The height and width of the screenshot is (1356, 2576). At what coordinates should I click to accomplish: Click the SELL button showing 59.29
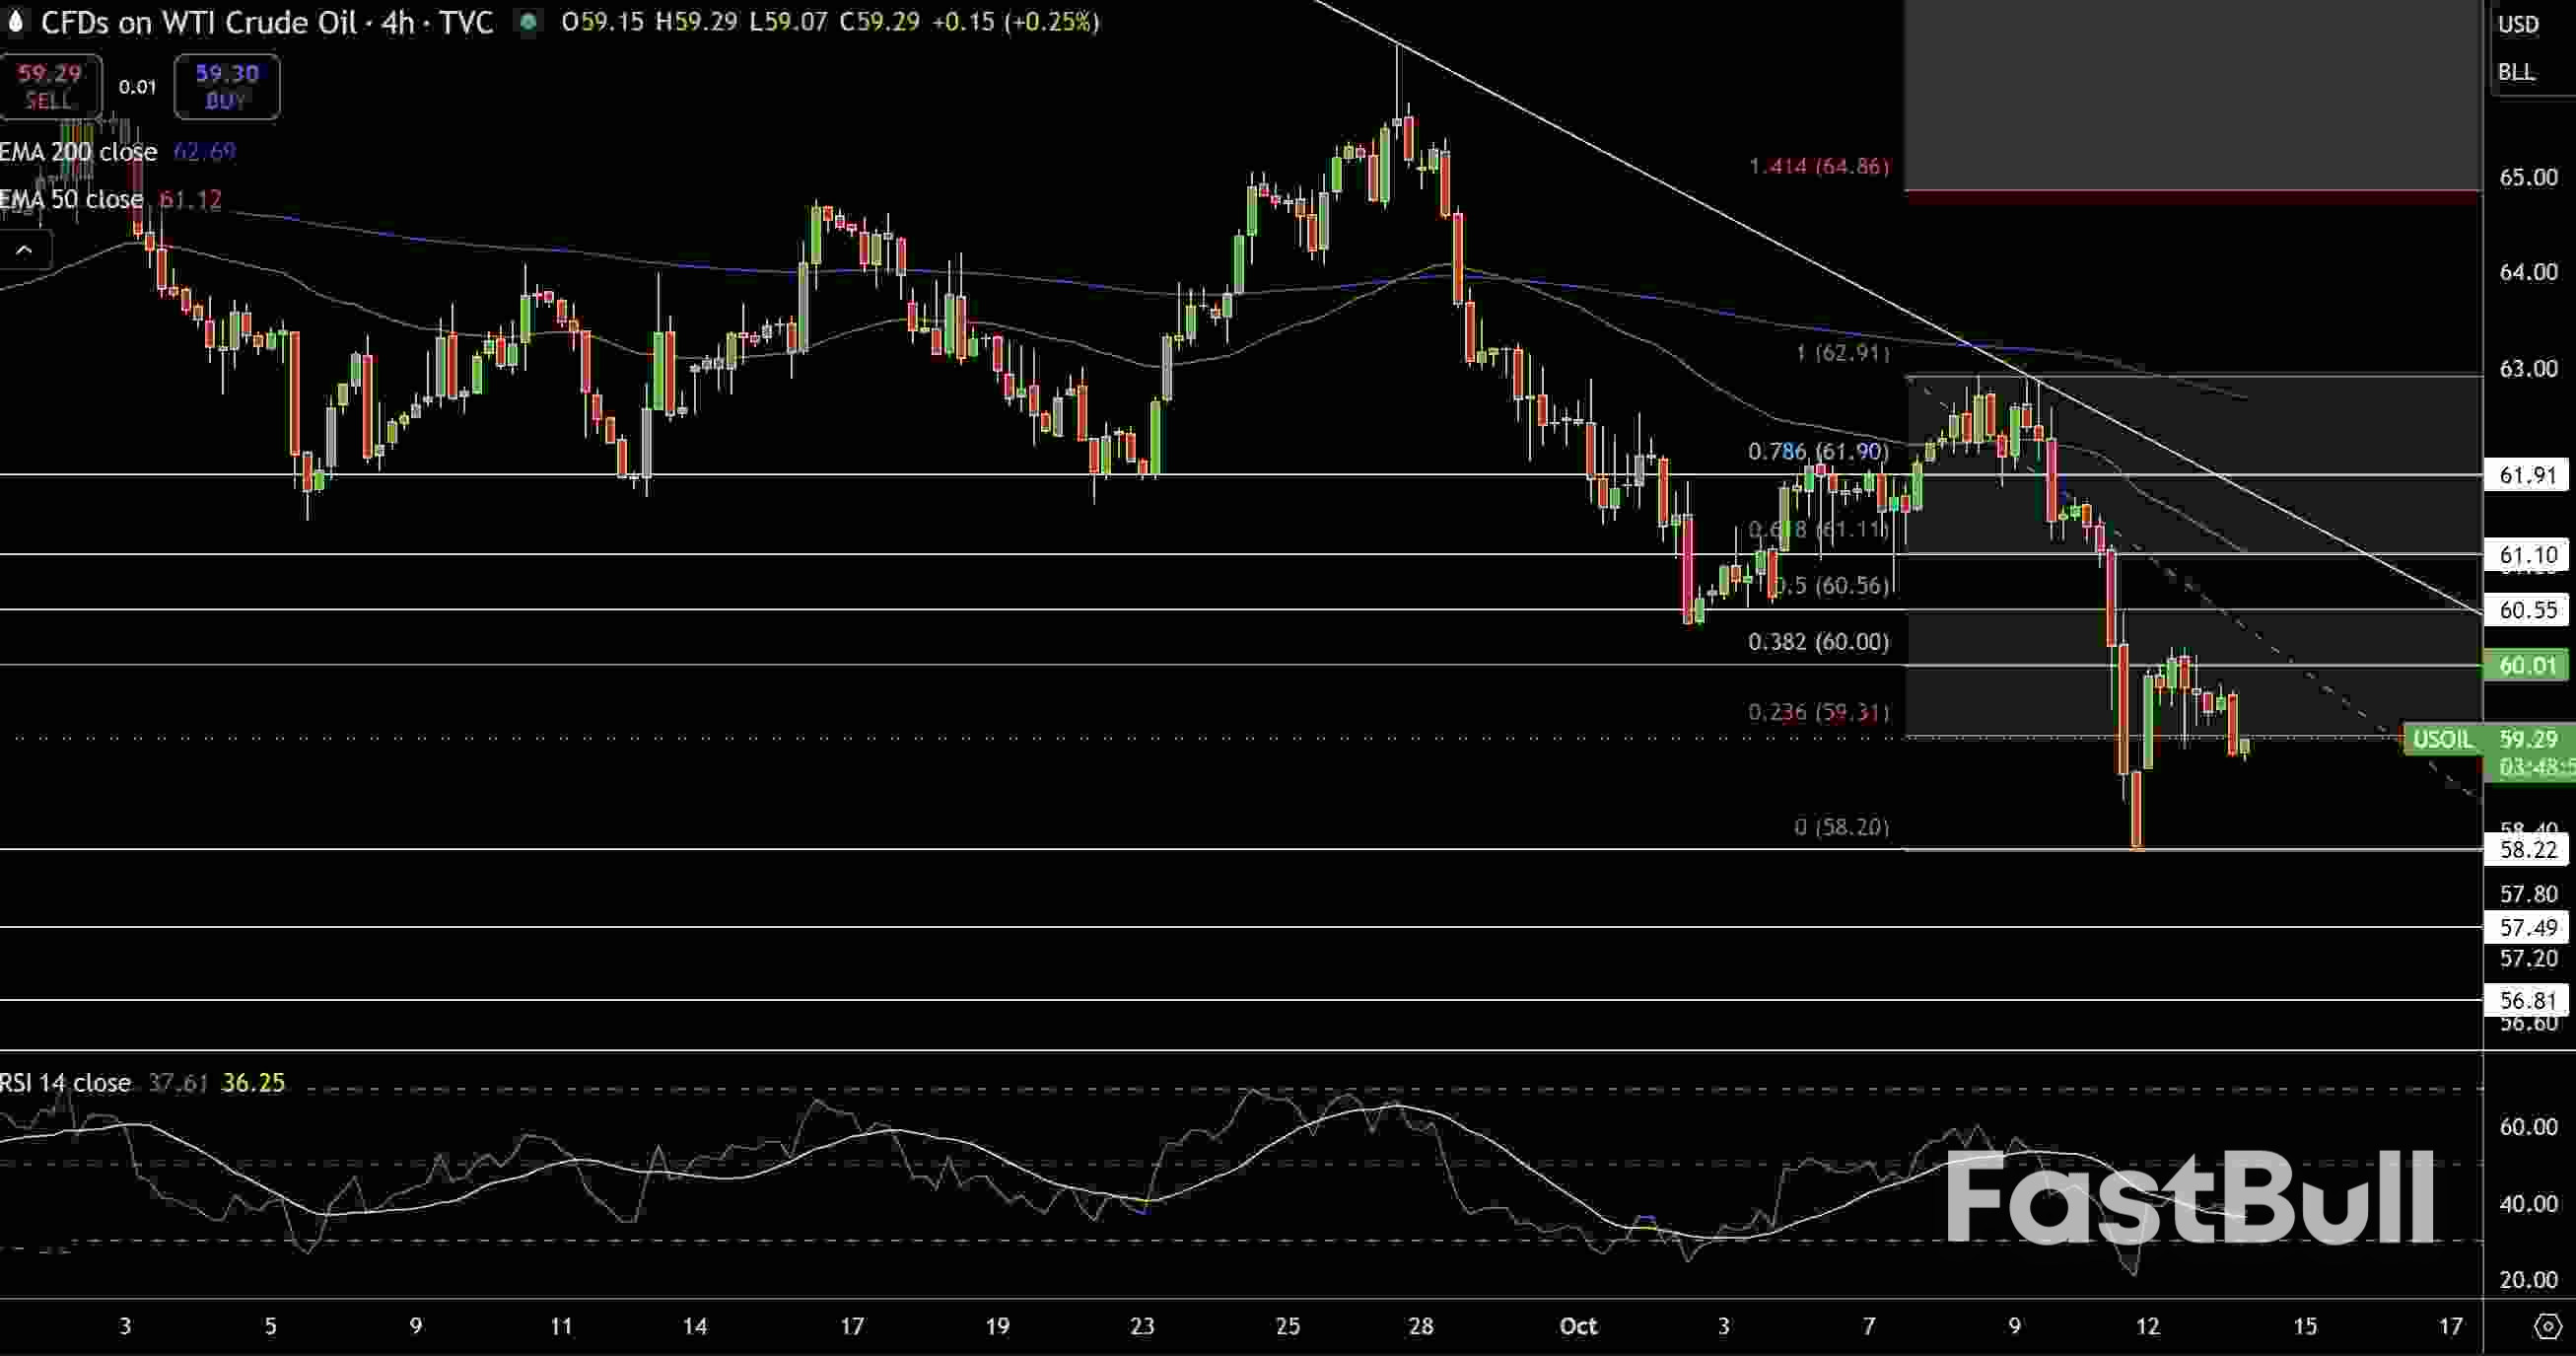tap(50, 86)
